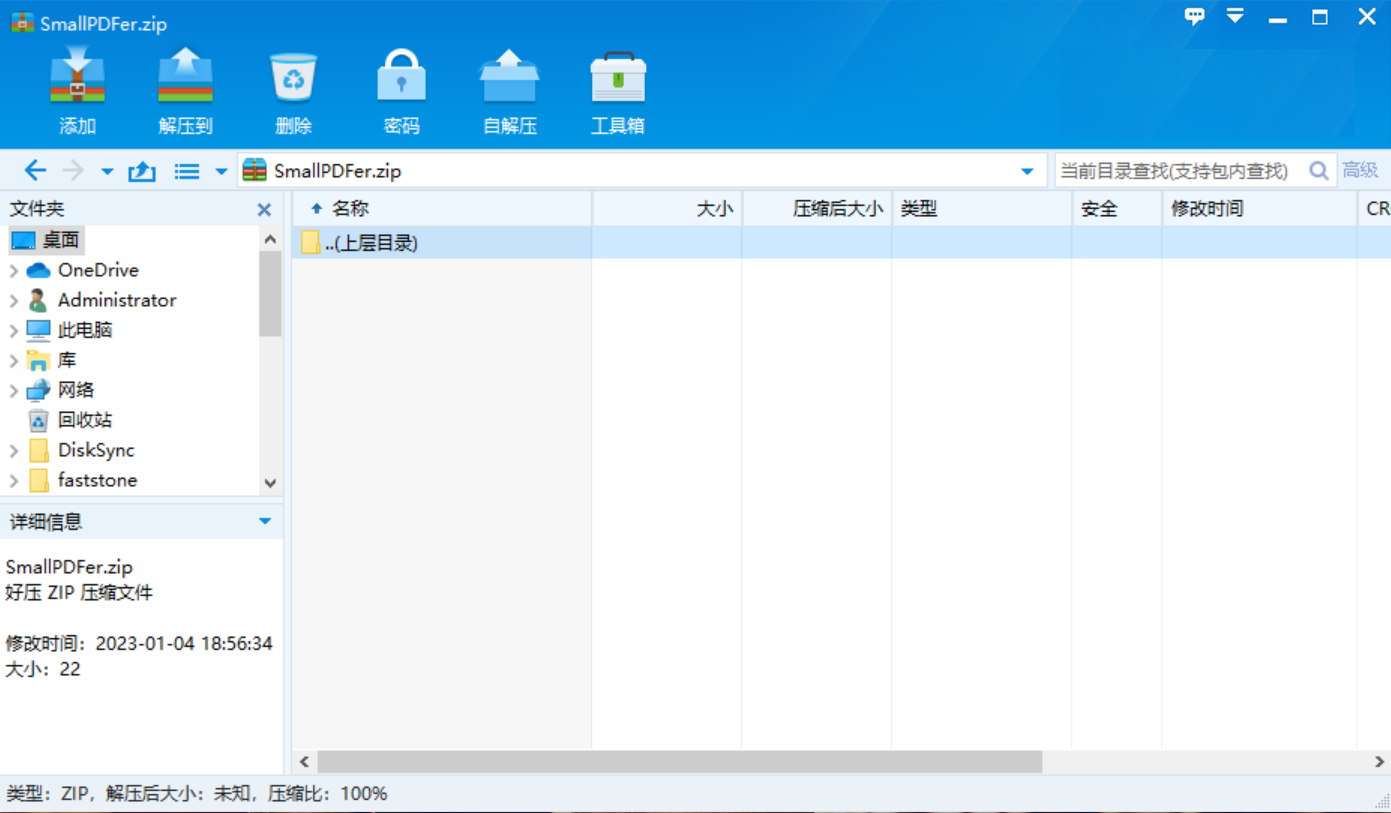This screenshot has width=1391, height=813.
Task: Open the title bar menu dropdown icon
Action: 1236,16
